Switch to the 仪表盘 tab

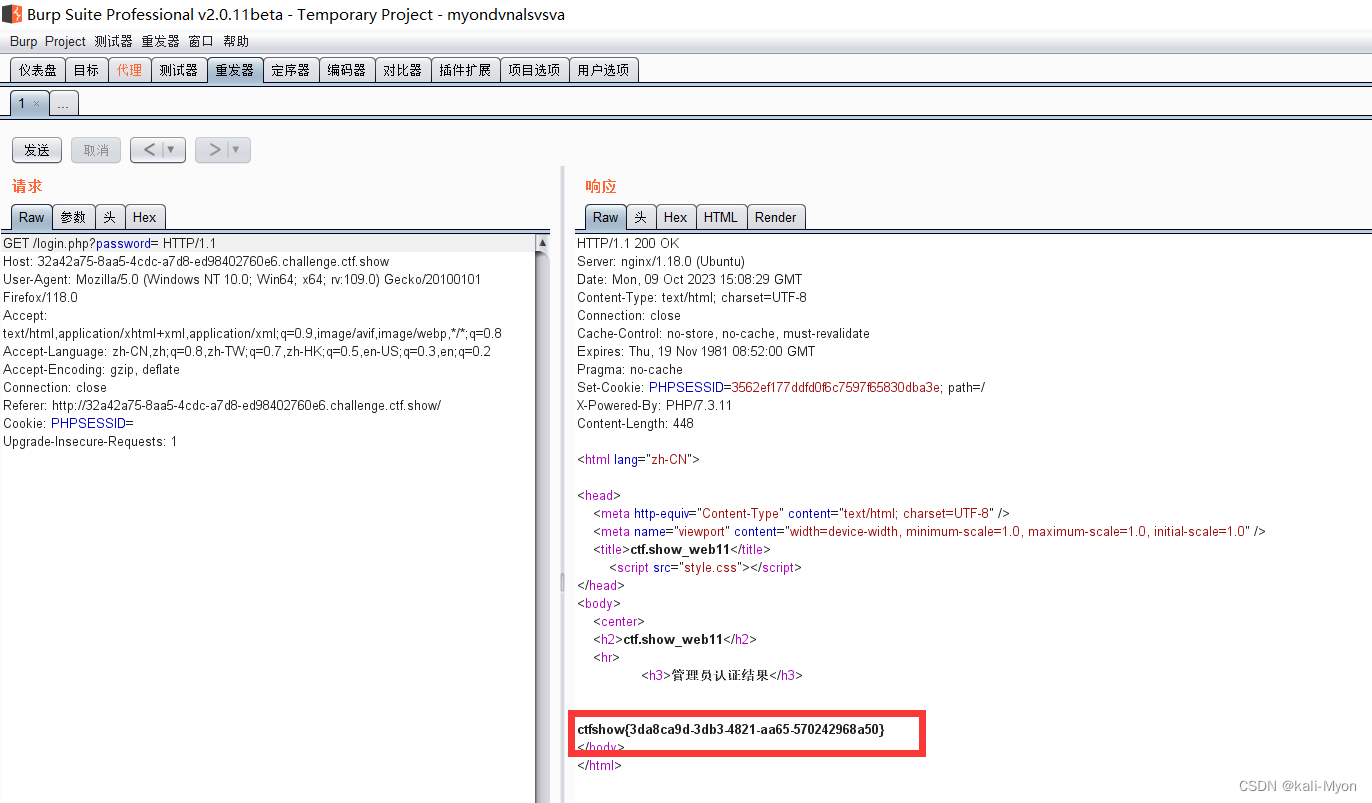point(38,70)
